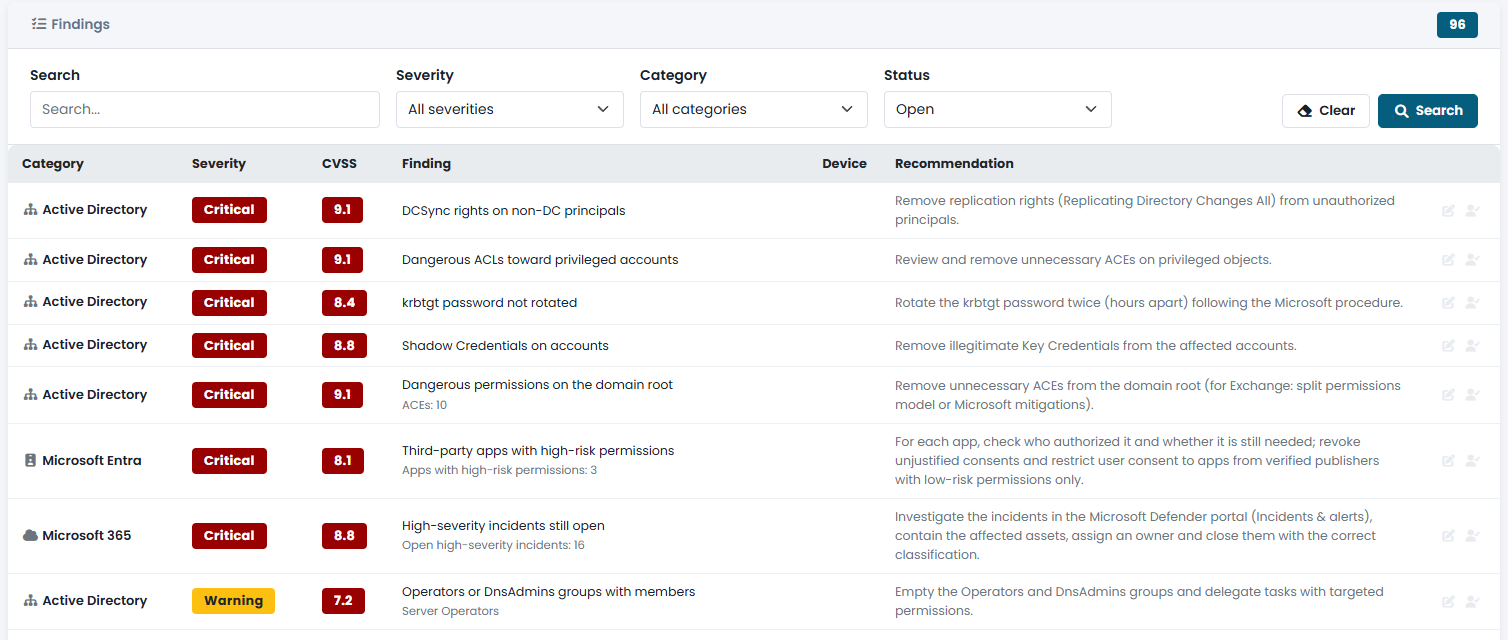
Task: Edit the High-severity incidents still open finding
Action: point(1448,536)
